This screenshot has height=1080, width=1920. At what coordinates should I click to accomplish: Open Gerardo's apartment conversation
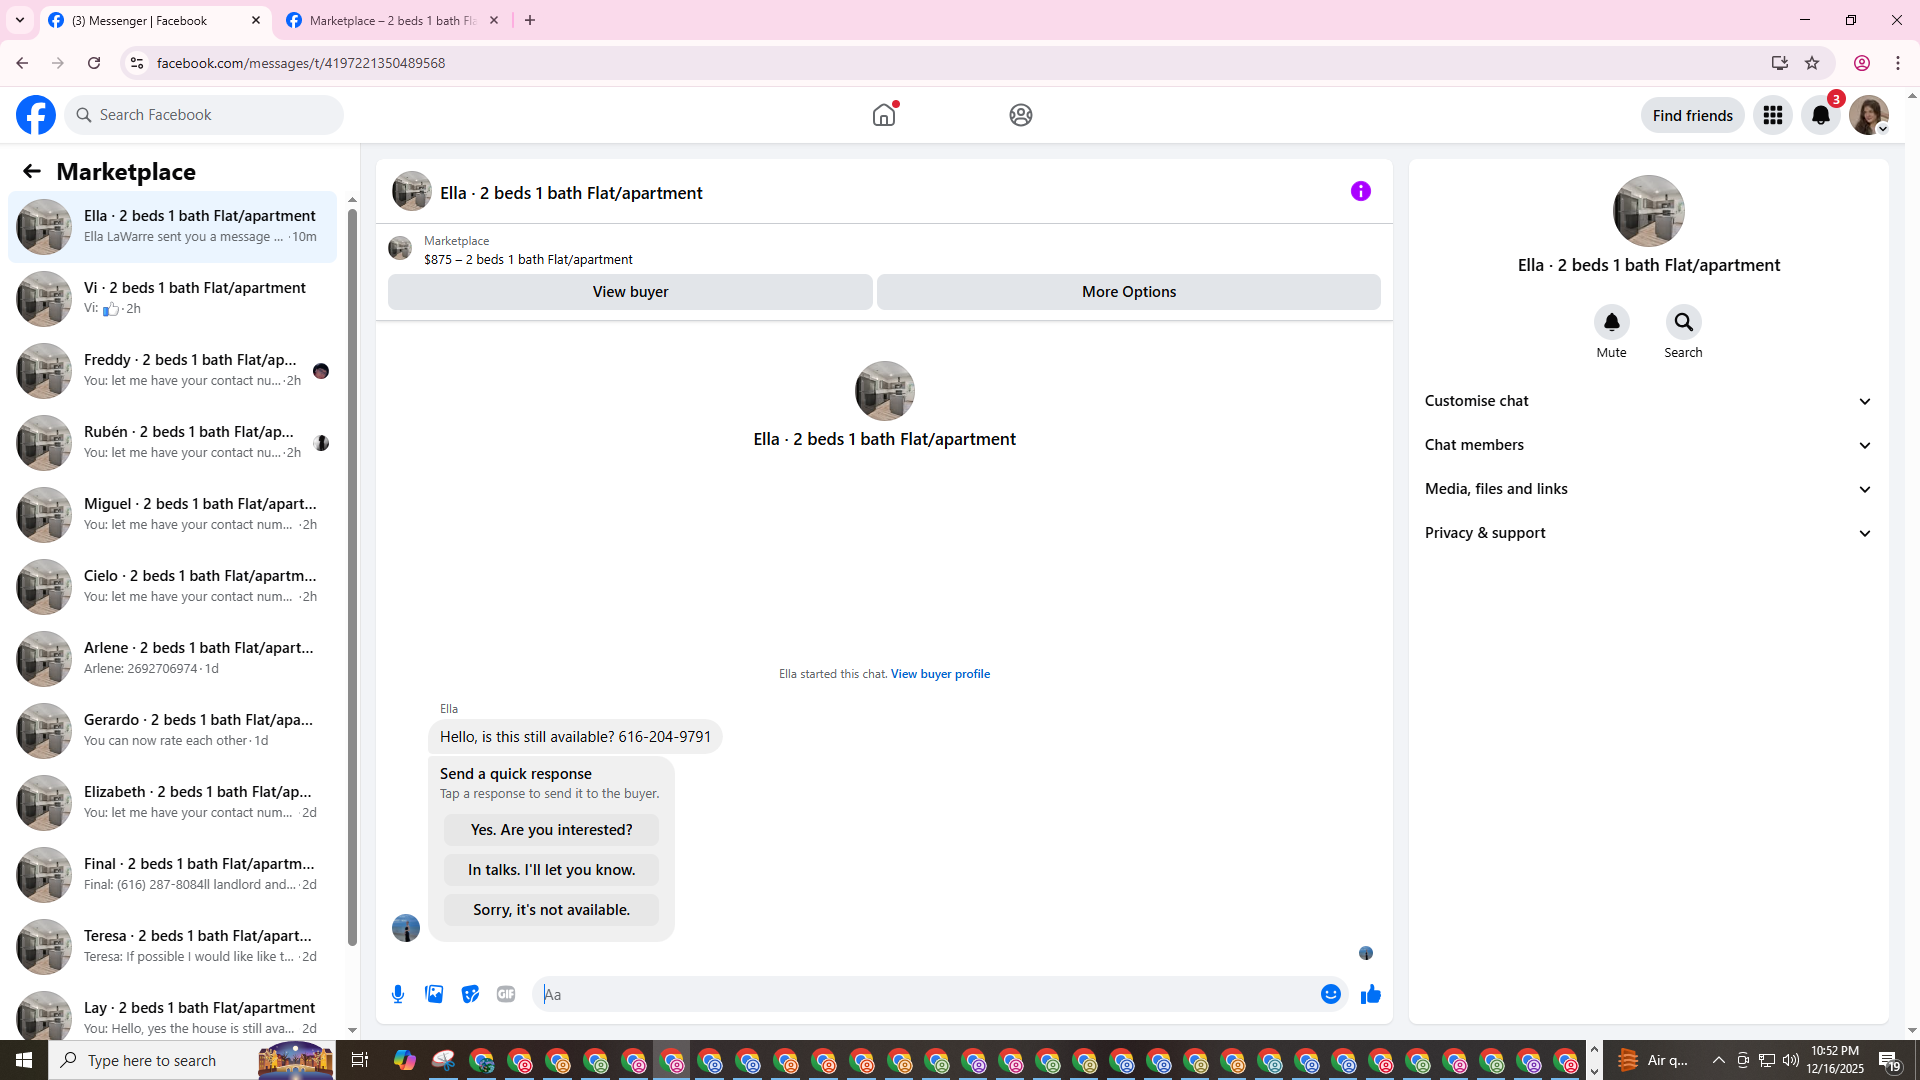click(172, 730)
